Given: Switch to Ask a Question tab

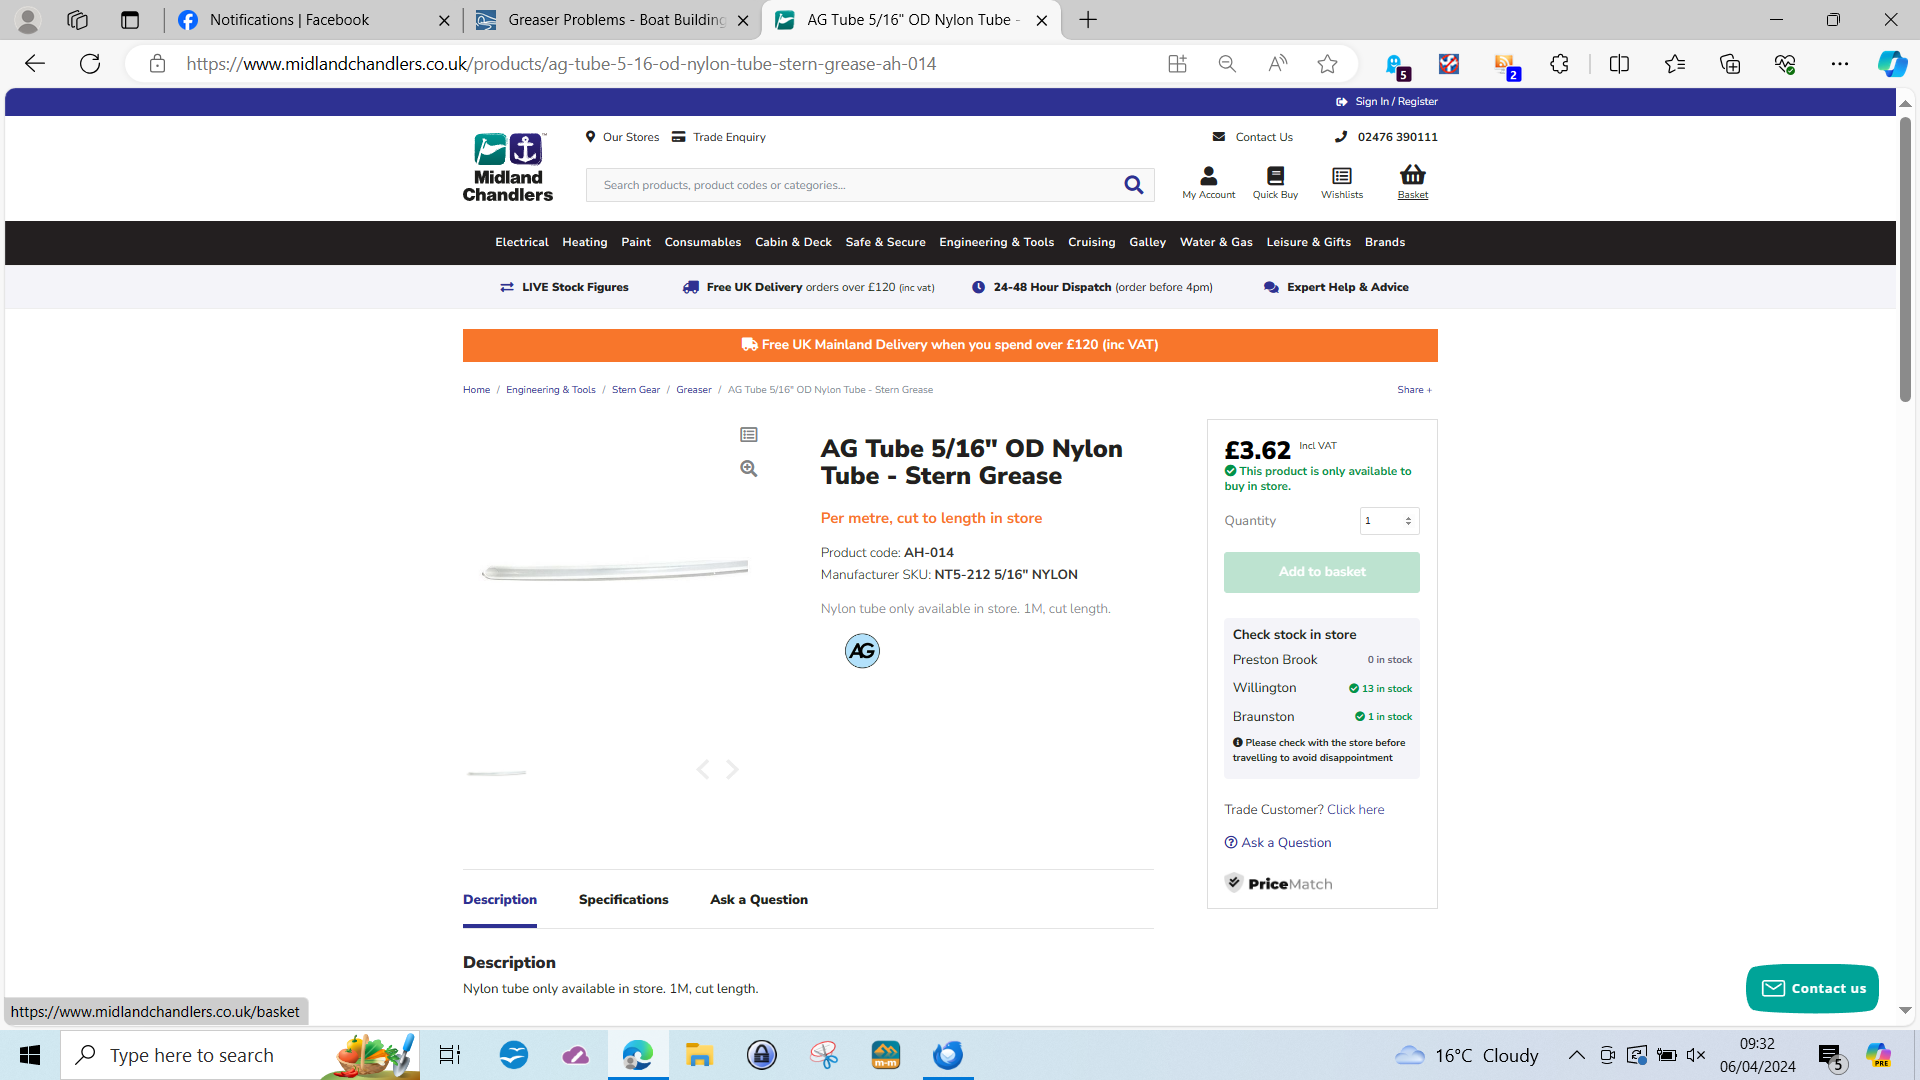Looking at the screenshot, I should [759, 900].
